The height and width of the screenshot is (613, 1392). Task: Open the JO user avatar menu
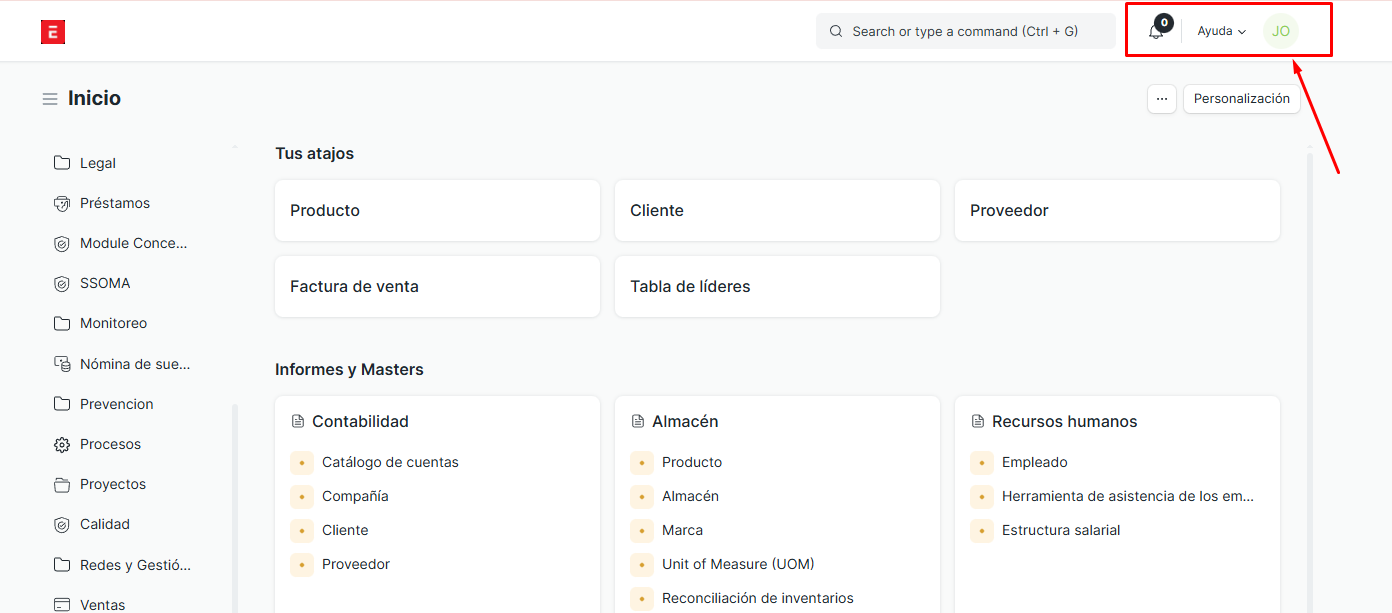click(1280, 31)
